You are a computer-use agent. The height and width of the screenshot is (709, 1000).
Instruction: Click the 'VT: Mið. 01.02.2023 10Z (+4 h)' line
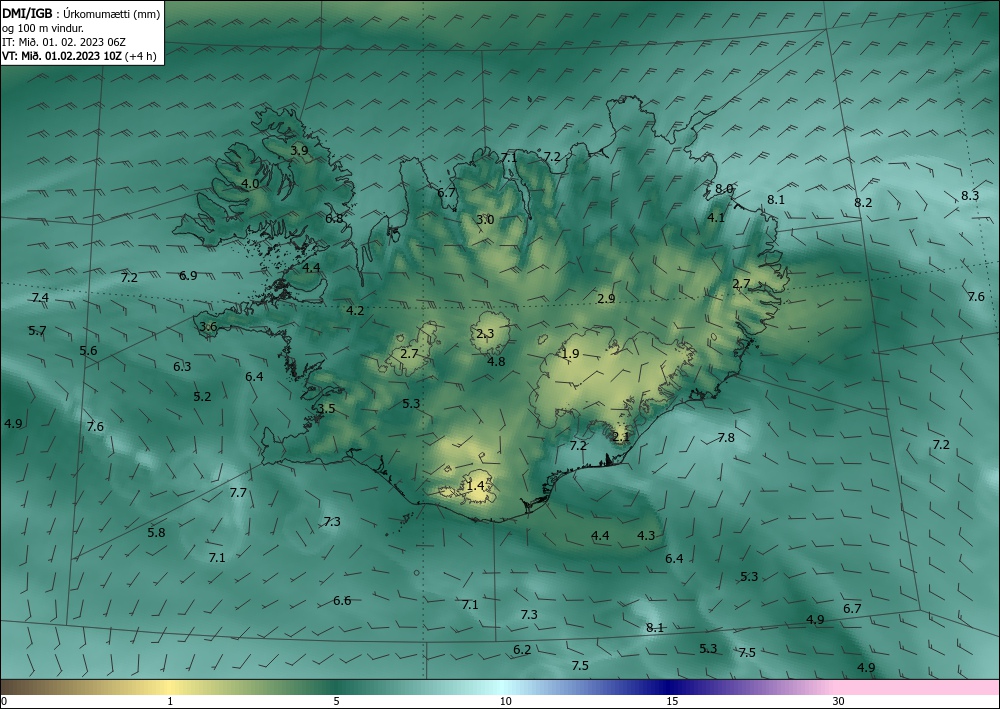pos(79,55)
